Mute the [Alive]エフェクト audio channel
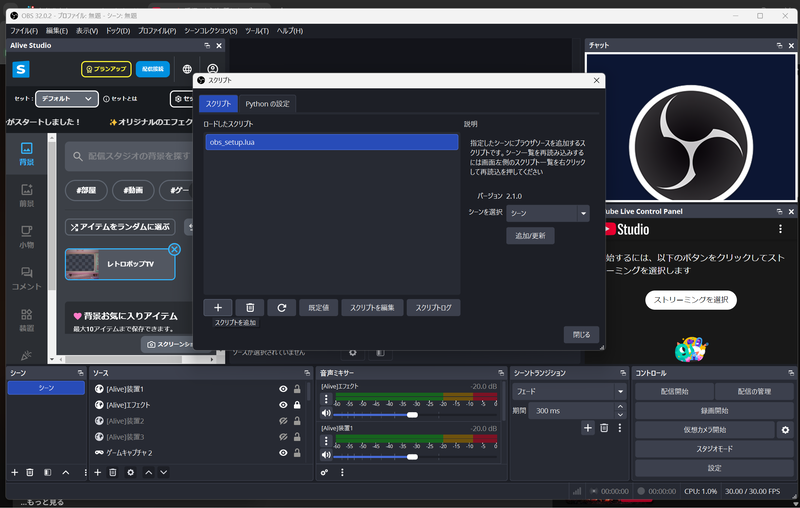 pos(326,413)
